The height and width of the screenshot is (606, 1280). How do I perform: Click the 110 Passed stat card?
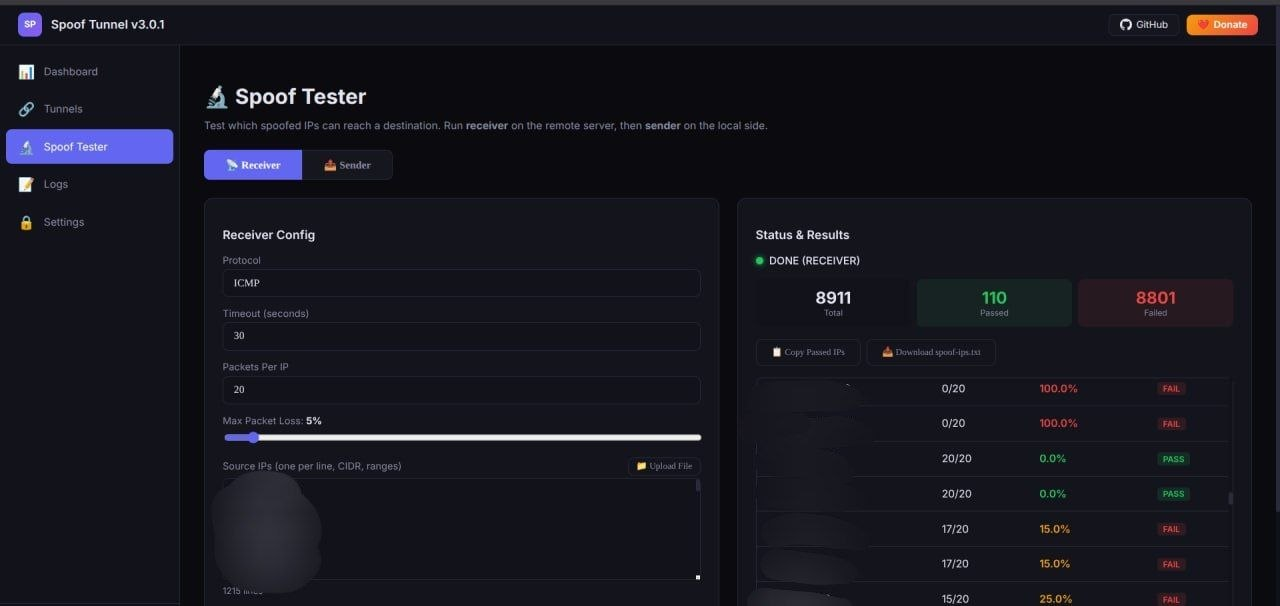click(x=994, y=303)
